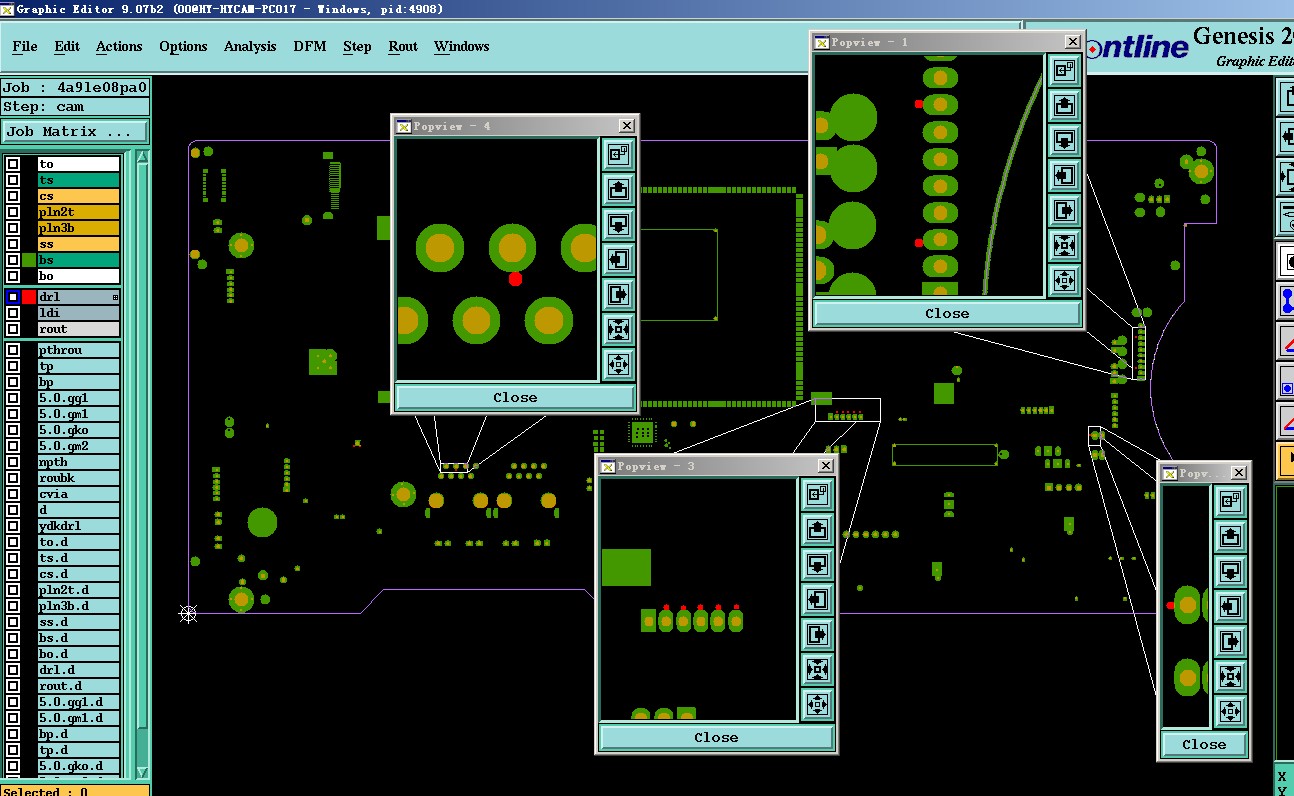Pan down in Popview - 3
Viewport: 1294px width, 796px height.
click(818, 563)
